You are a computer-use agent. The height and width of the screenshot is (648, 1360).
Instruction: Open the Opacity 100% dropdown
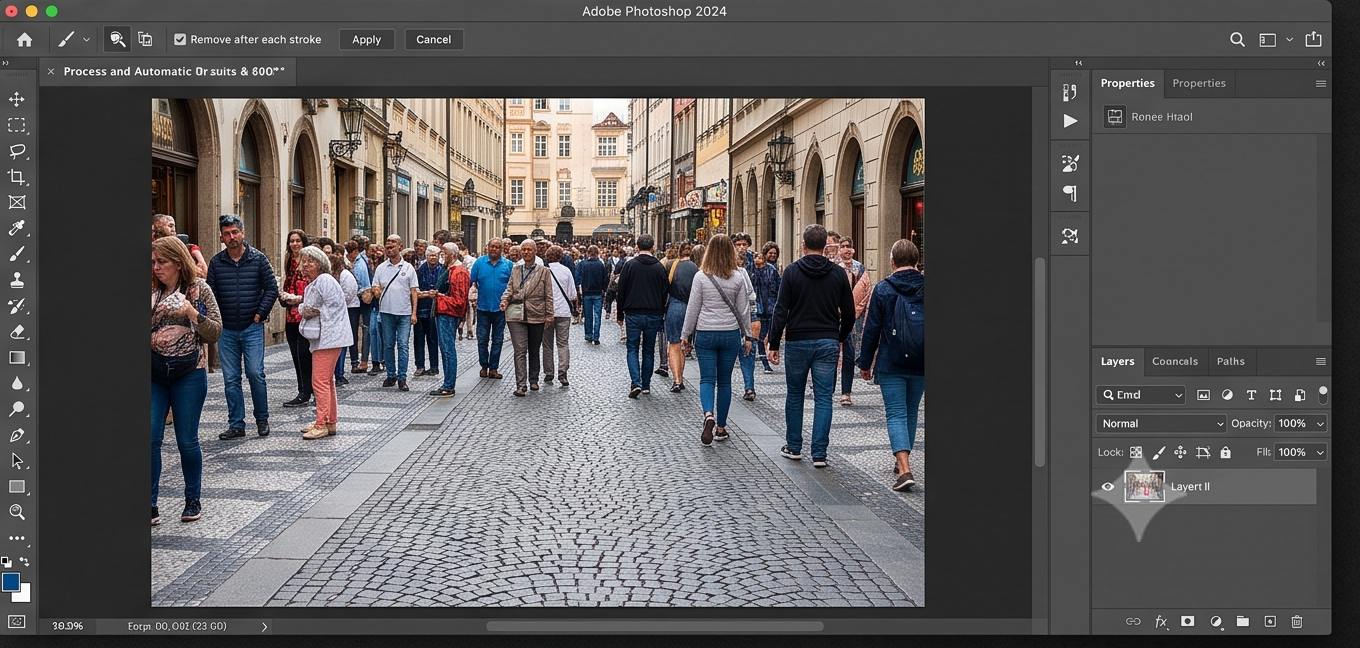[1320, 423]
